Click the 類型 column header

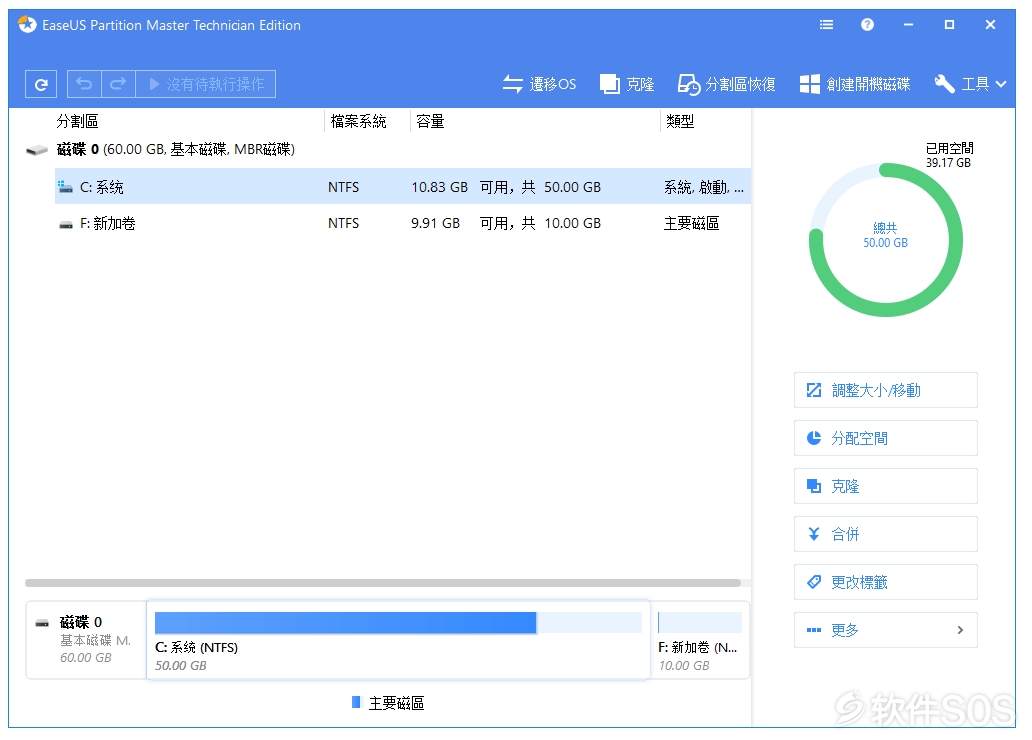[680, 122]
